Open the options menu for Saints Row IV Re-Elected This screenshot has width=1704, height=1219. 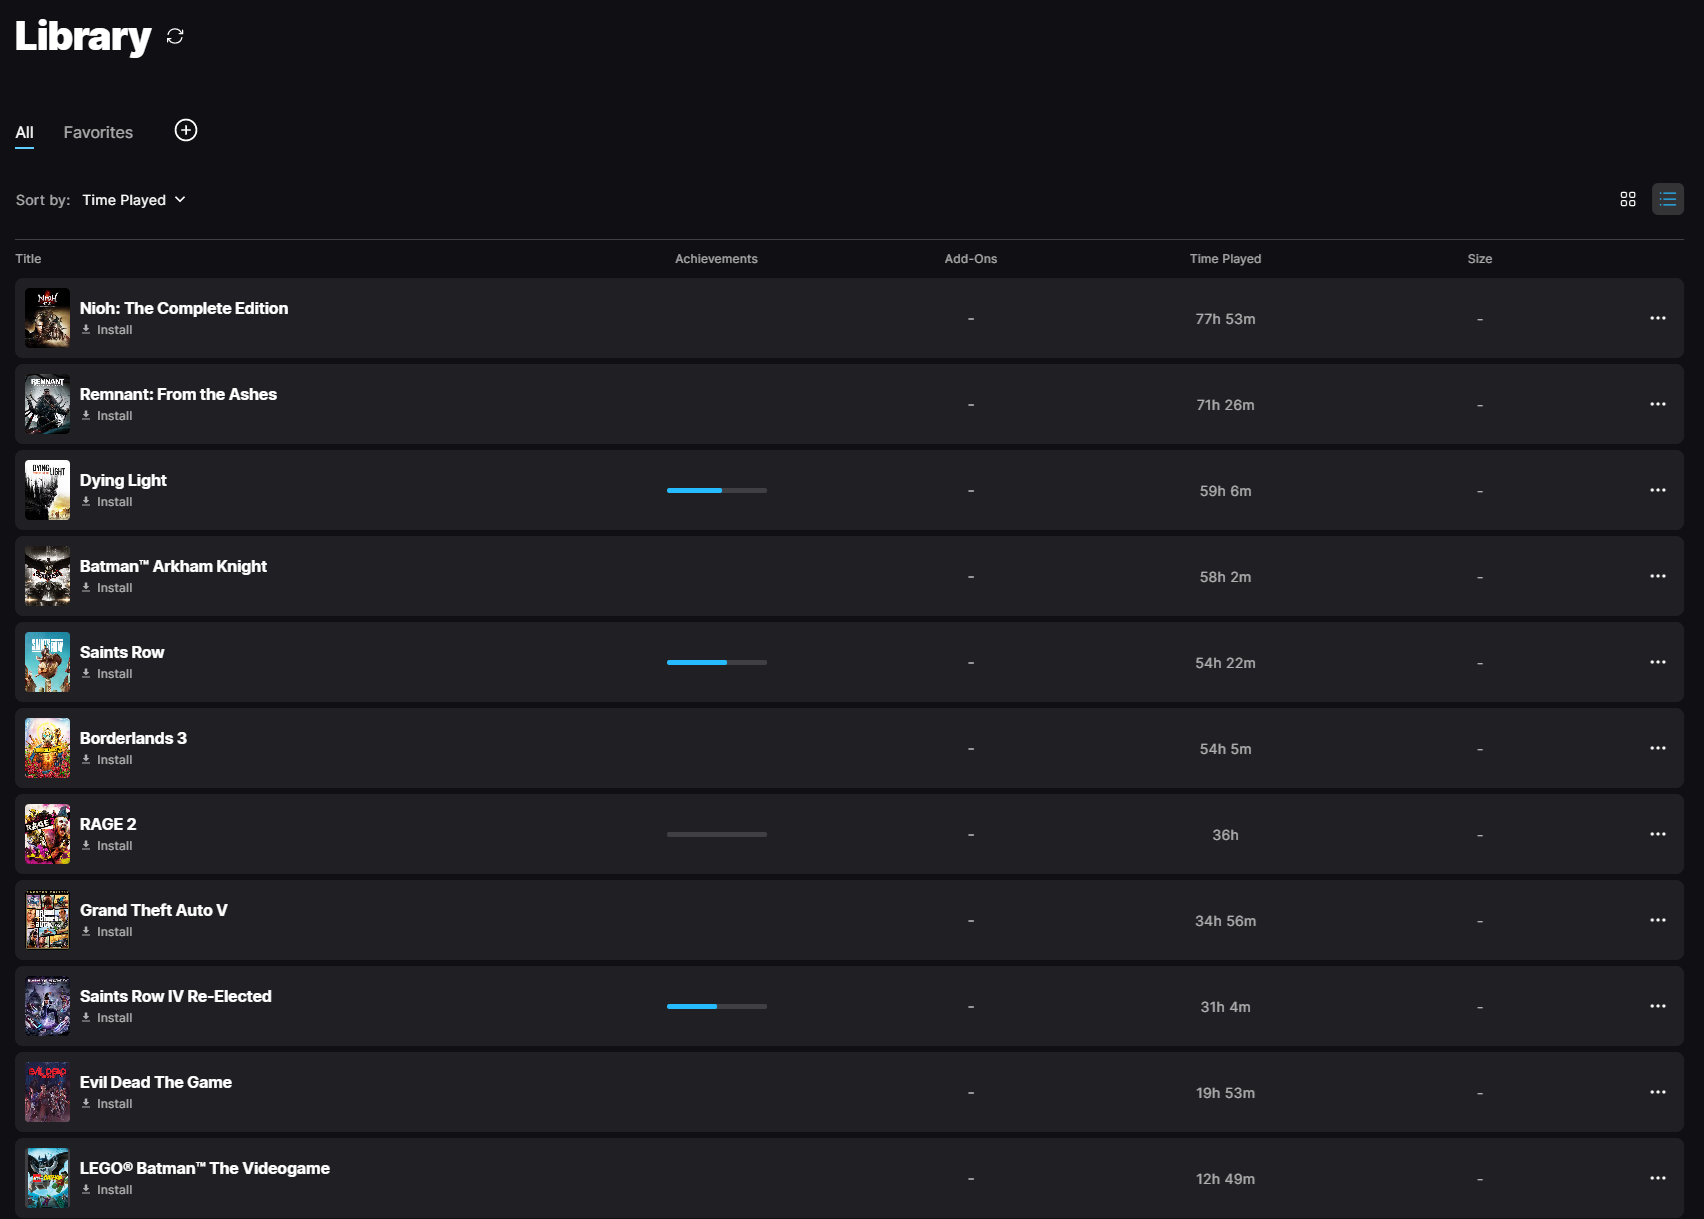coord(1658,1006)
